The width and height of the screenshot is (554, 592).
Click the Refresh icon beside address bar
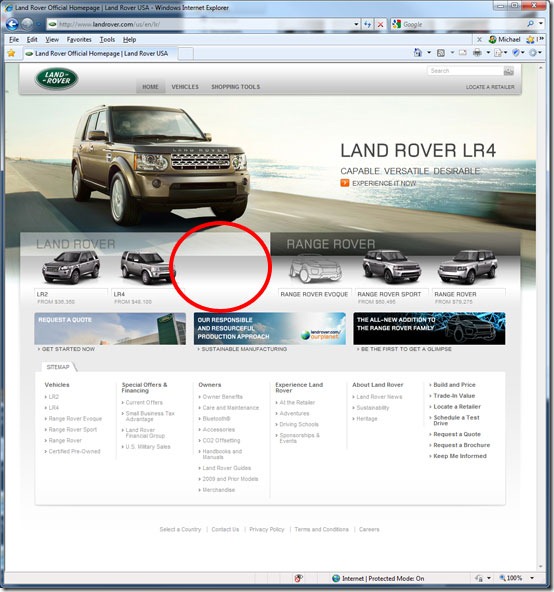367,25
